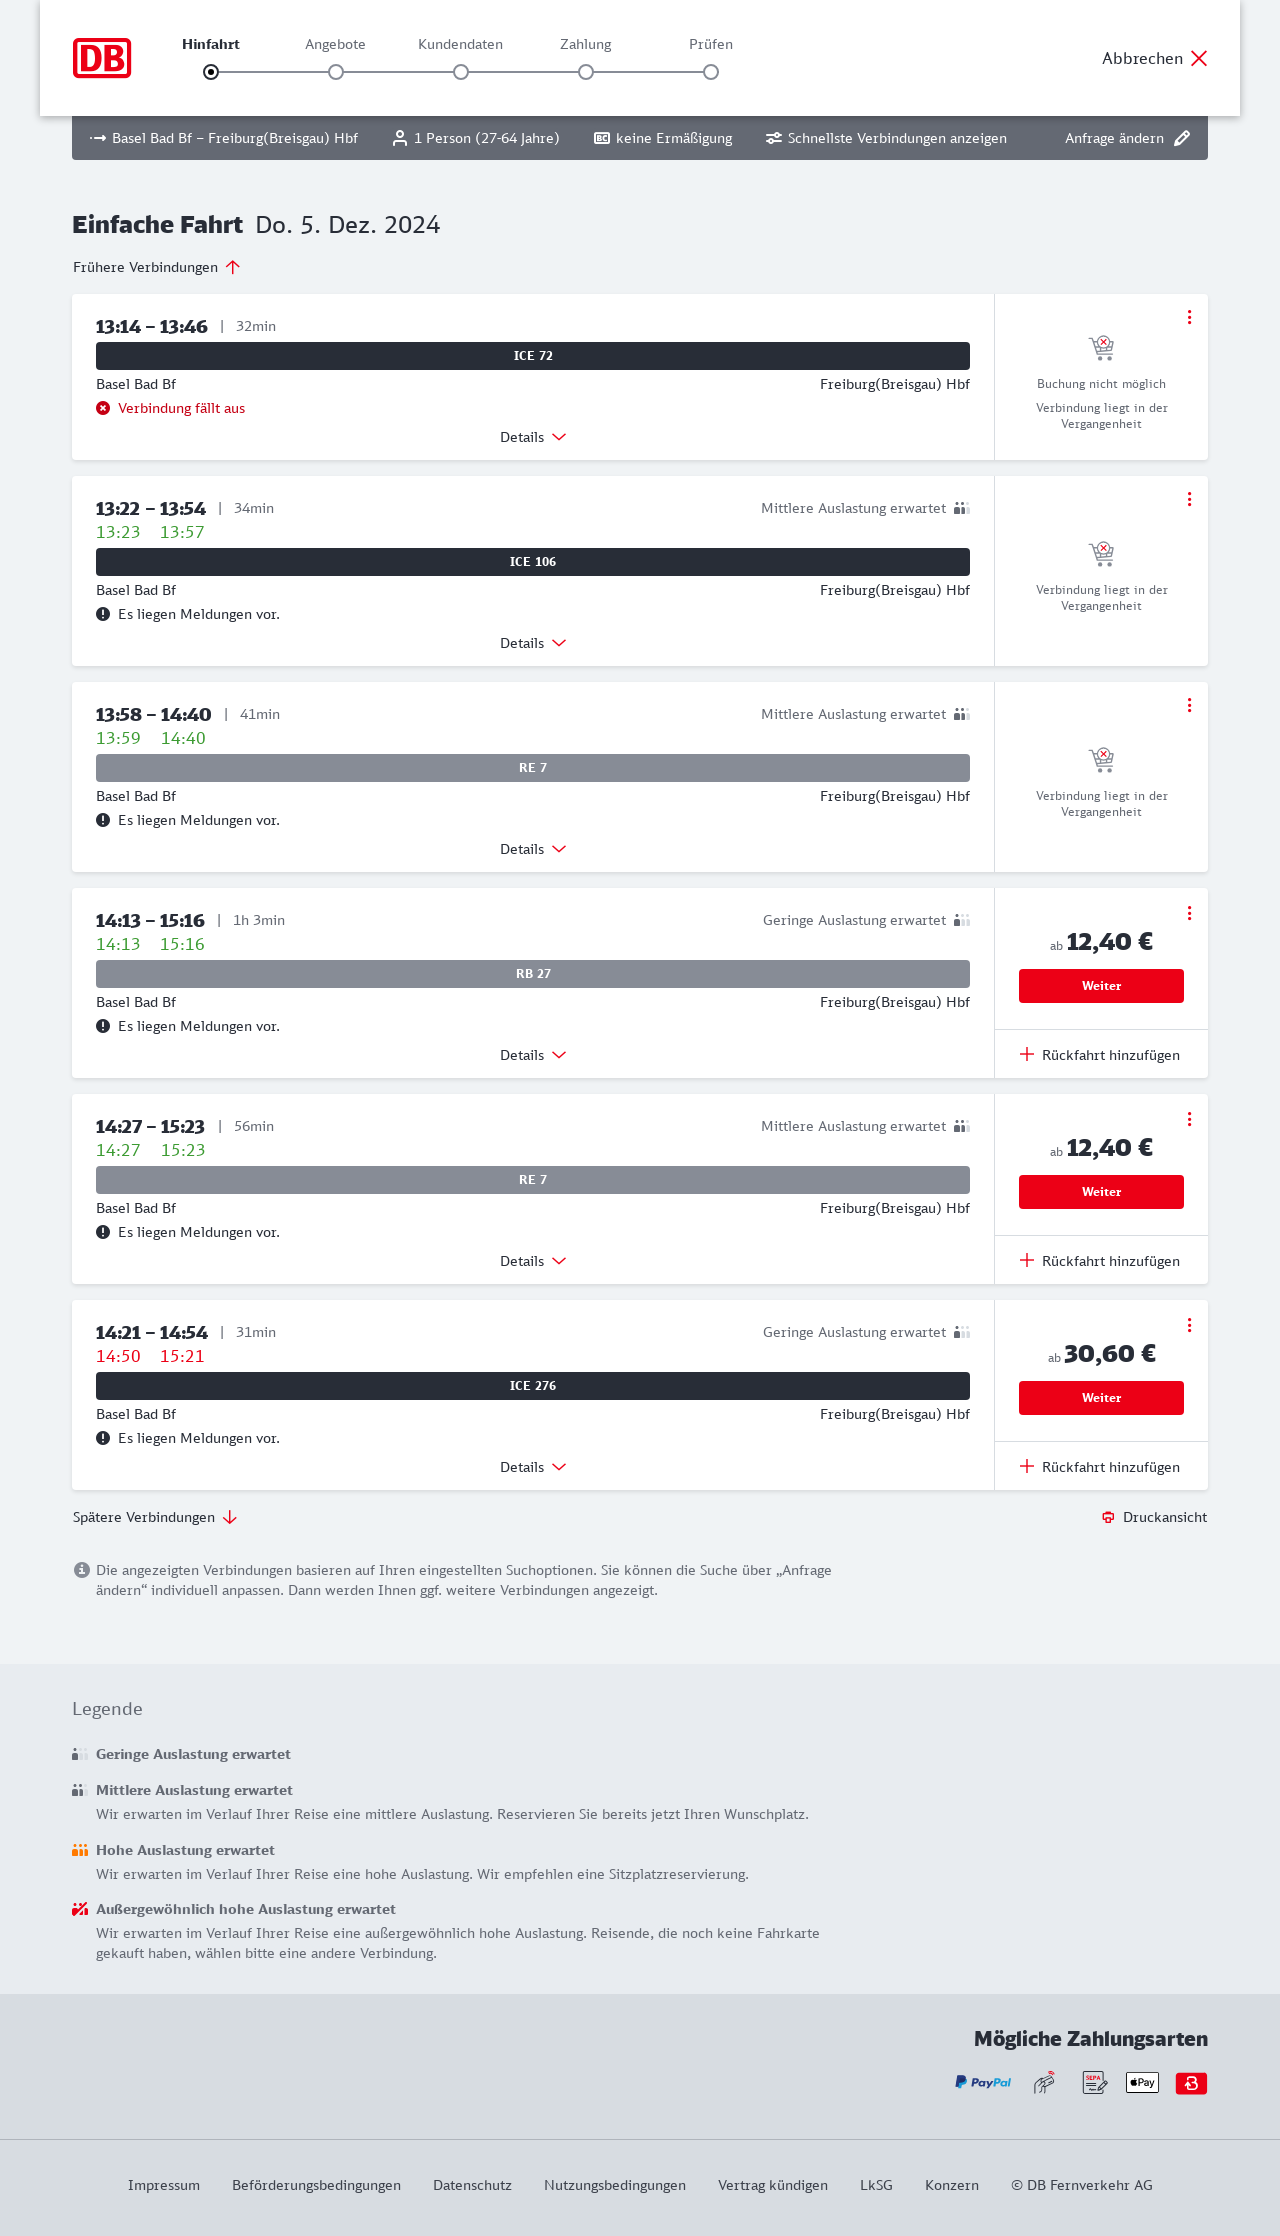1280x2236 pixels.
Task: Click the Abbrechen close X icon
Action: [x=1199, y=58]
